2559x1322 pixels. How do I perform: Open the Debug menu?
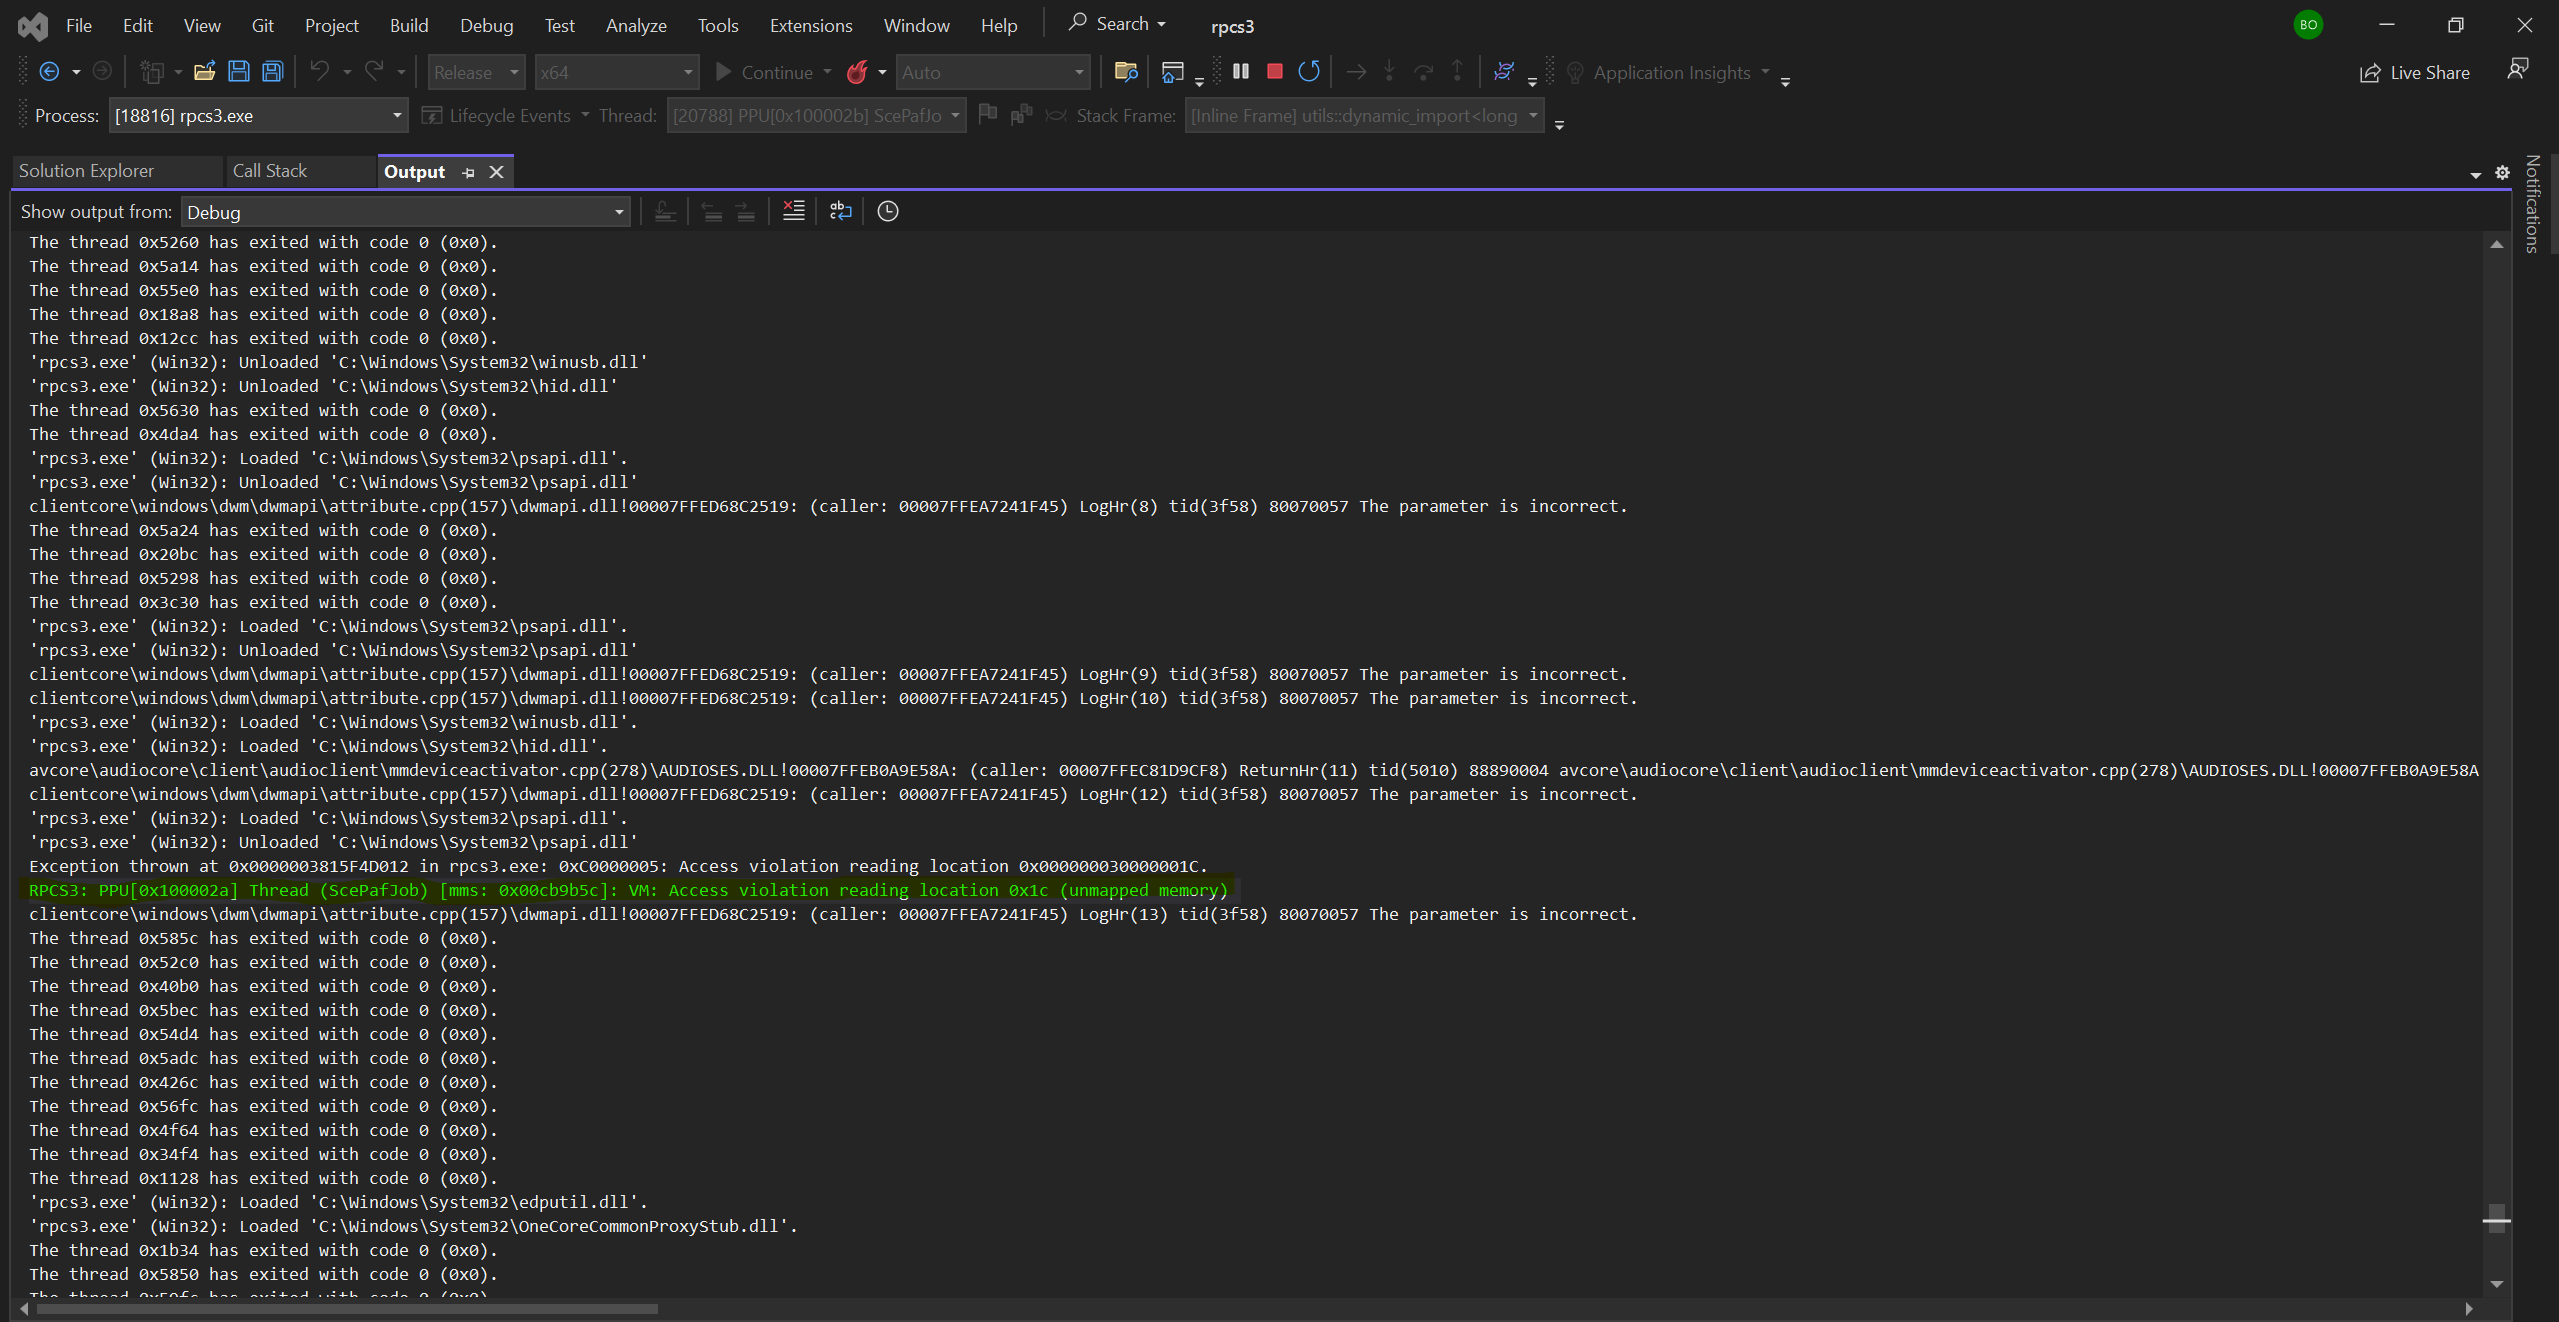click(x=486, y=25)
